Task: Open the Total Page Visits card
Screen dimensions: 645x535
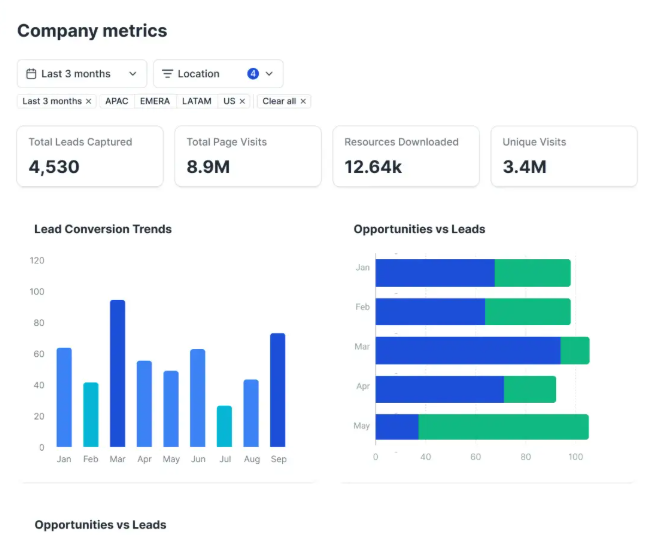Action: (x=248, y=156)
